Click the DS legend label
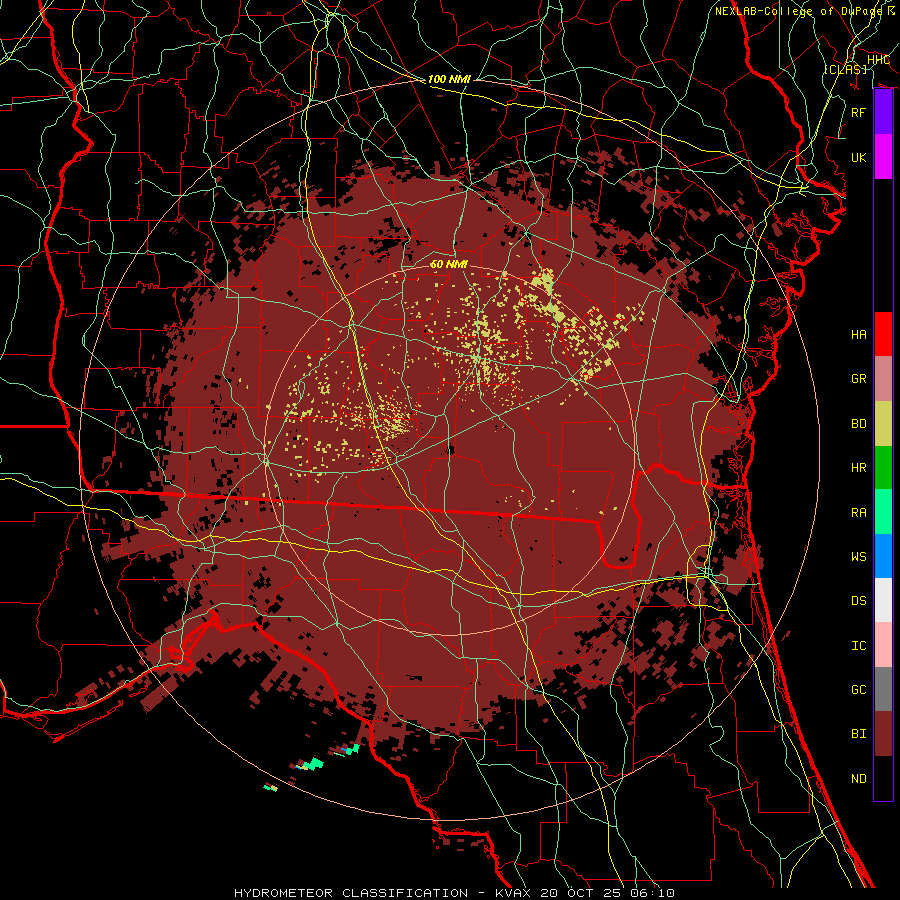 pos(858,601)
